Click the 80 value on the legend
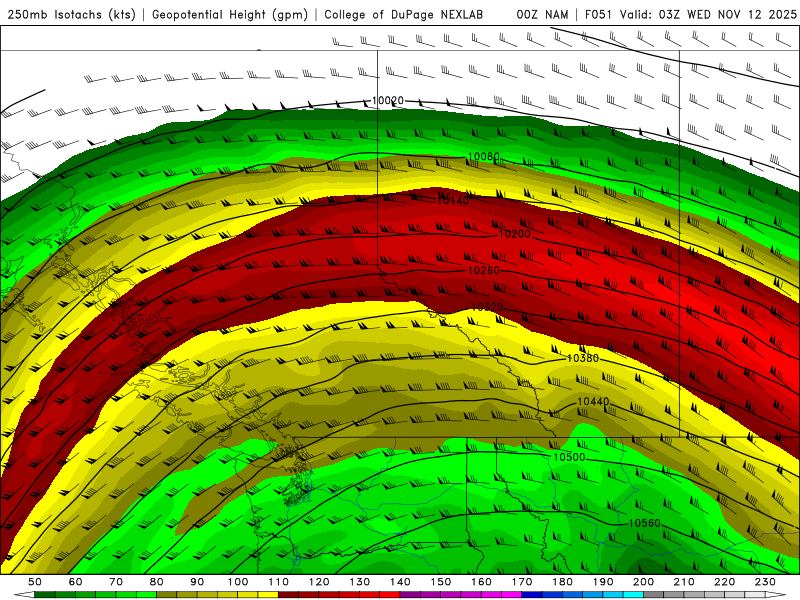This screenshot has height=600, width=800. 157,582
